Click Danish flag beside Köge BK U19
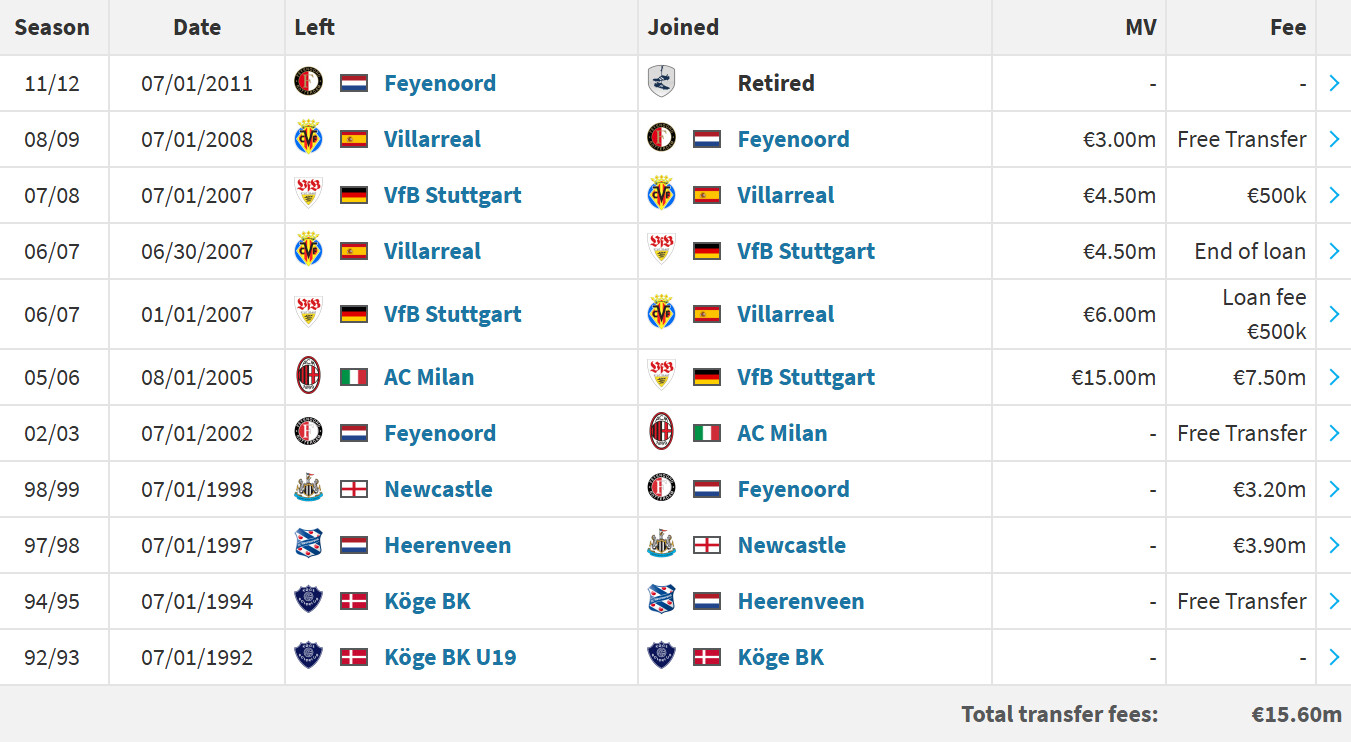The height and width of the screenshot is (742, 1351). point(354,657)
